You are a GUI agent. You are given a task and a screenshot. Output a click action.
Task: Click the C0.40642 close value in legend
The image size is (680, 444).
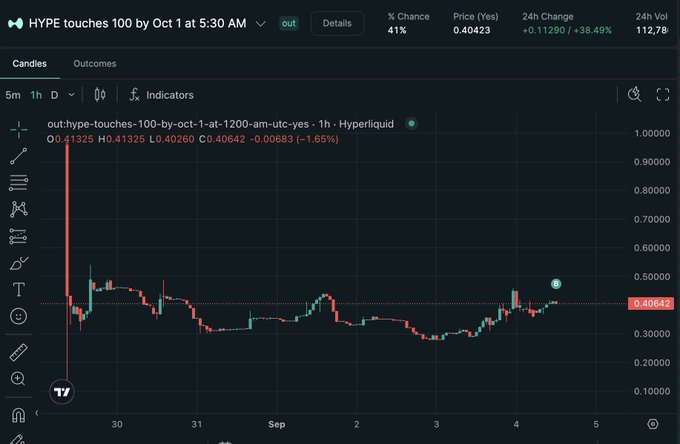coord(222,139)
